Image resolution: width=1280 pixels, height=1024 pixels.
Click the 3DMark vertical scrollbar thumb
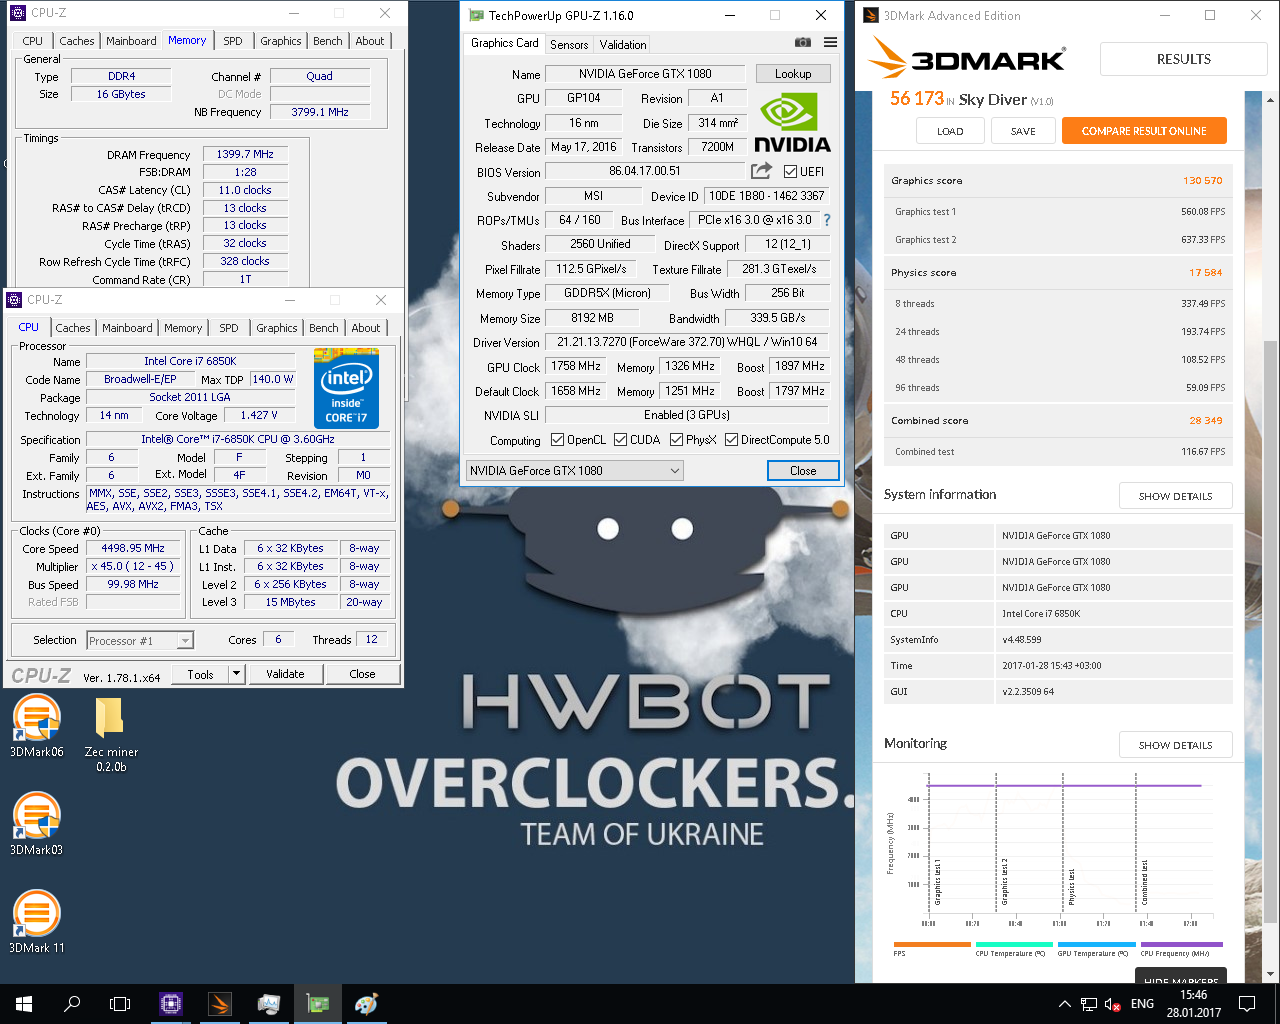[1271, 630]
